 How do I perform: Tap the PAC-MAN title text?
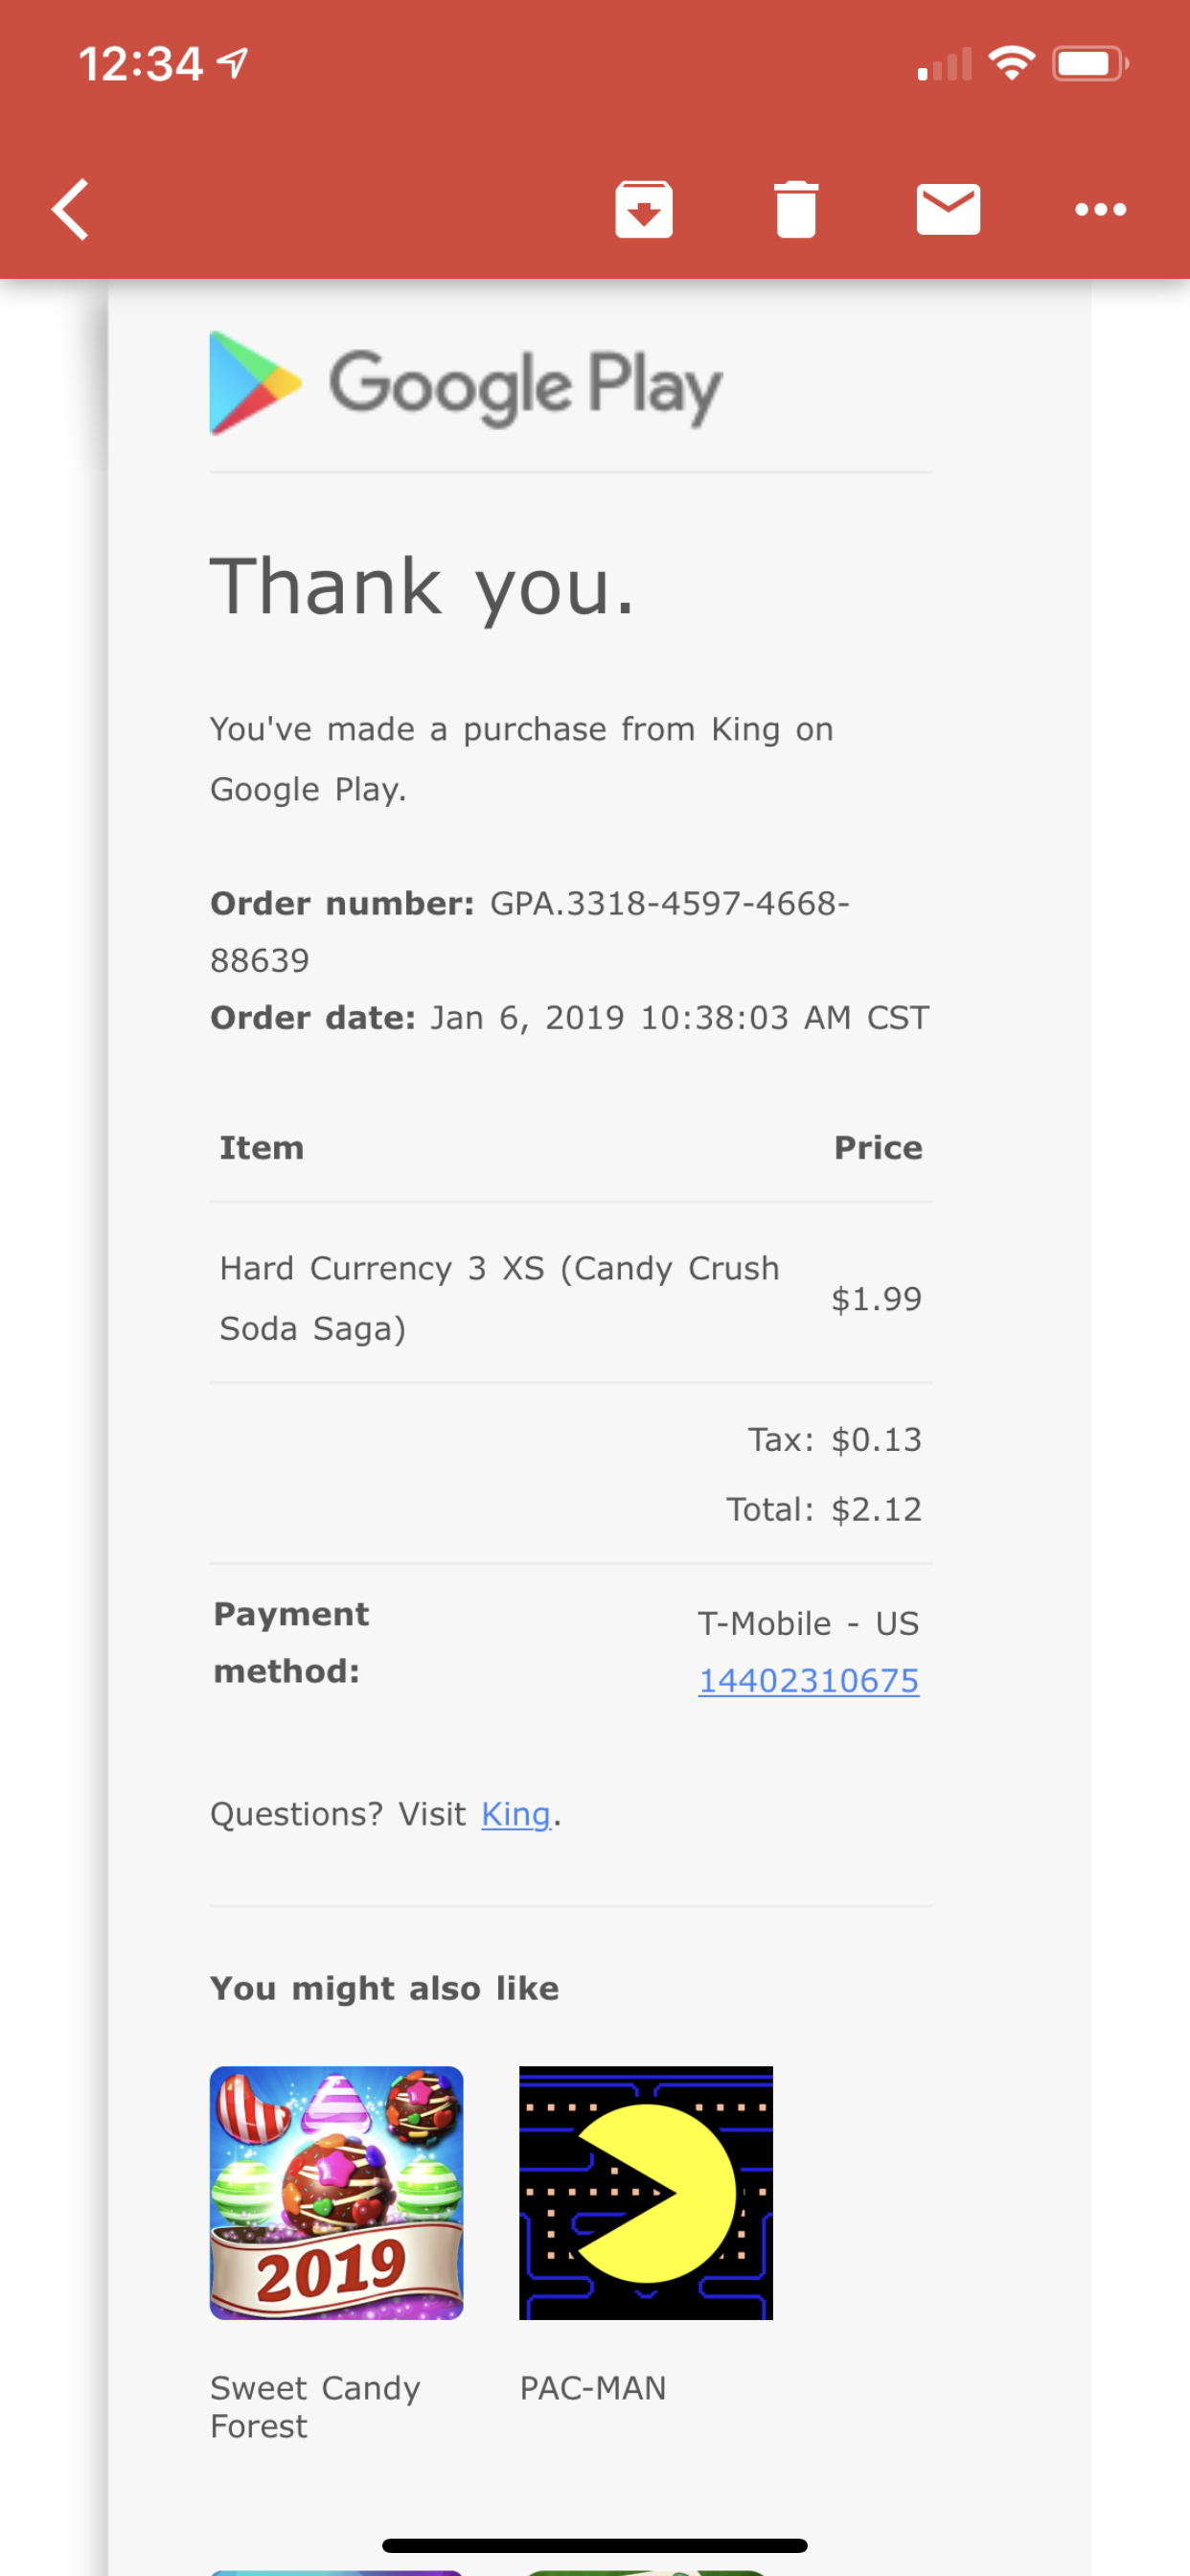tap(593, 2388)
